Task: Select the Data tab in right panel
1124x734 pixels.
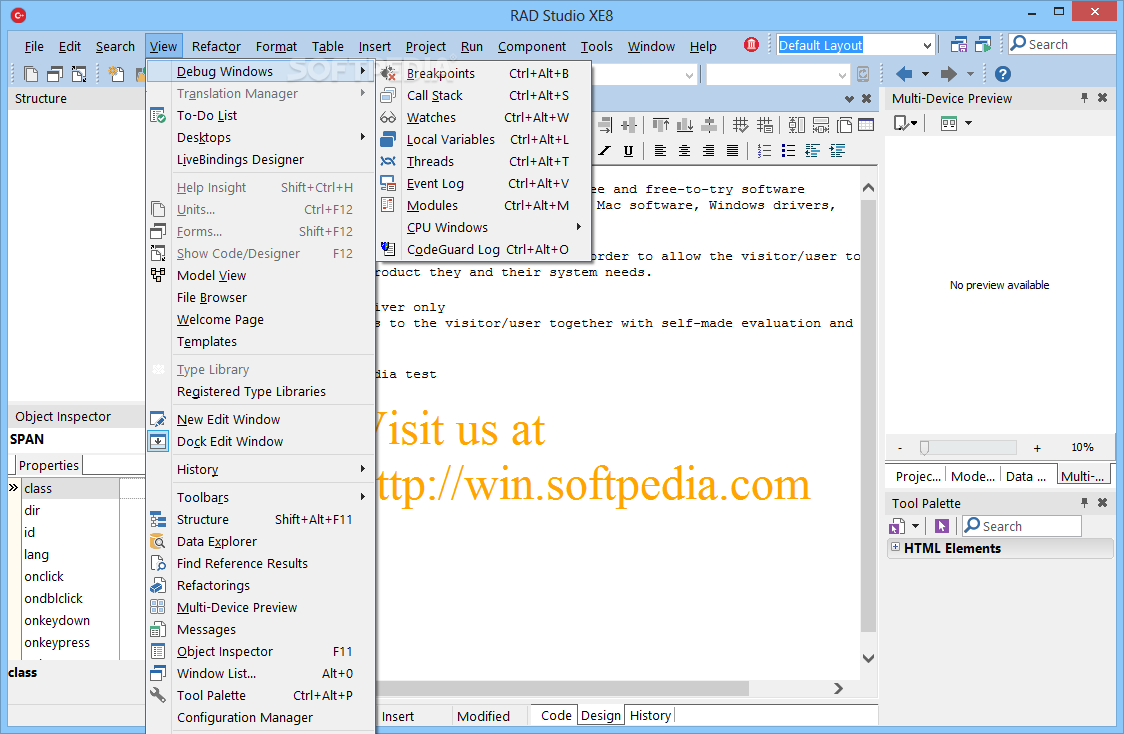Action: (x=1025, y=476)
